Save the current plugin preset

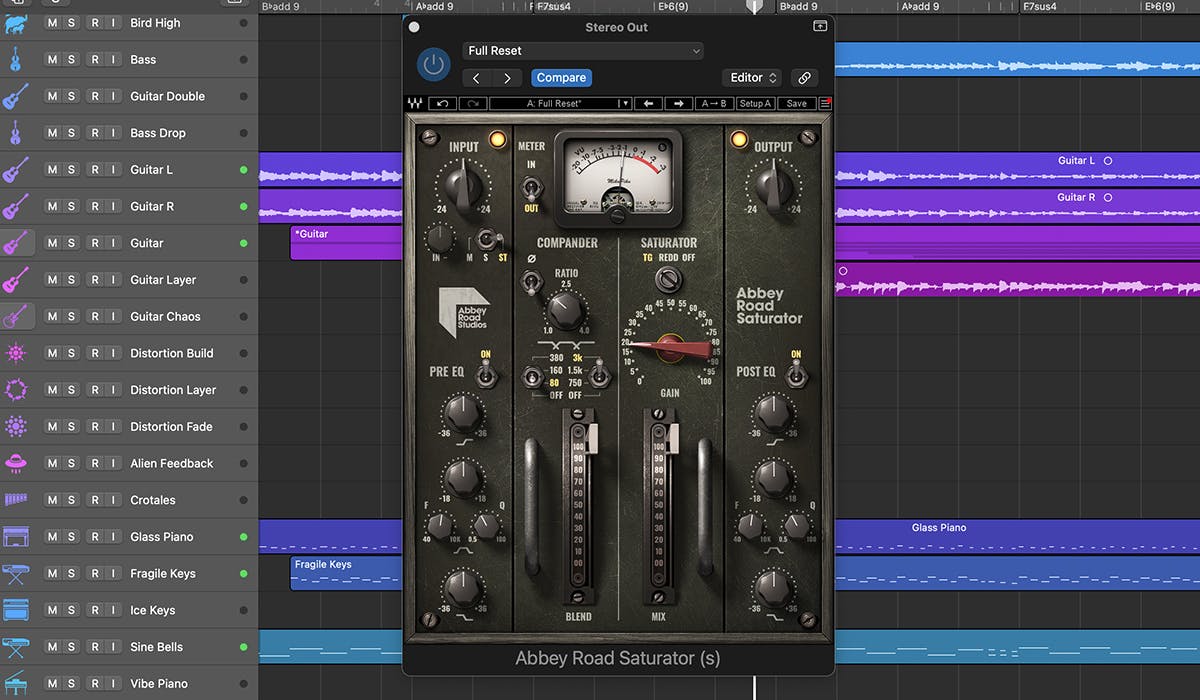pyautogui.click(x=796, y=103)
